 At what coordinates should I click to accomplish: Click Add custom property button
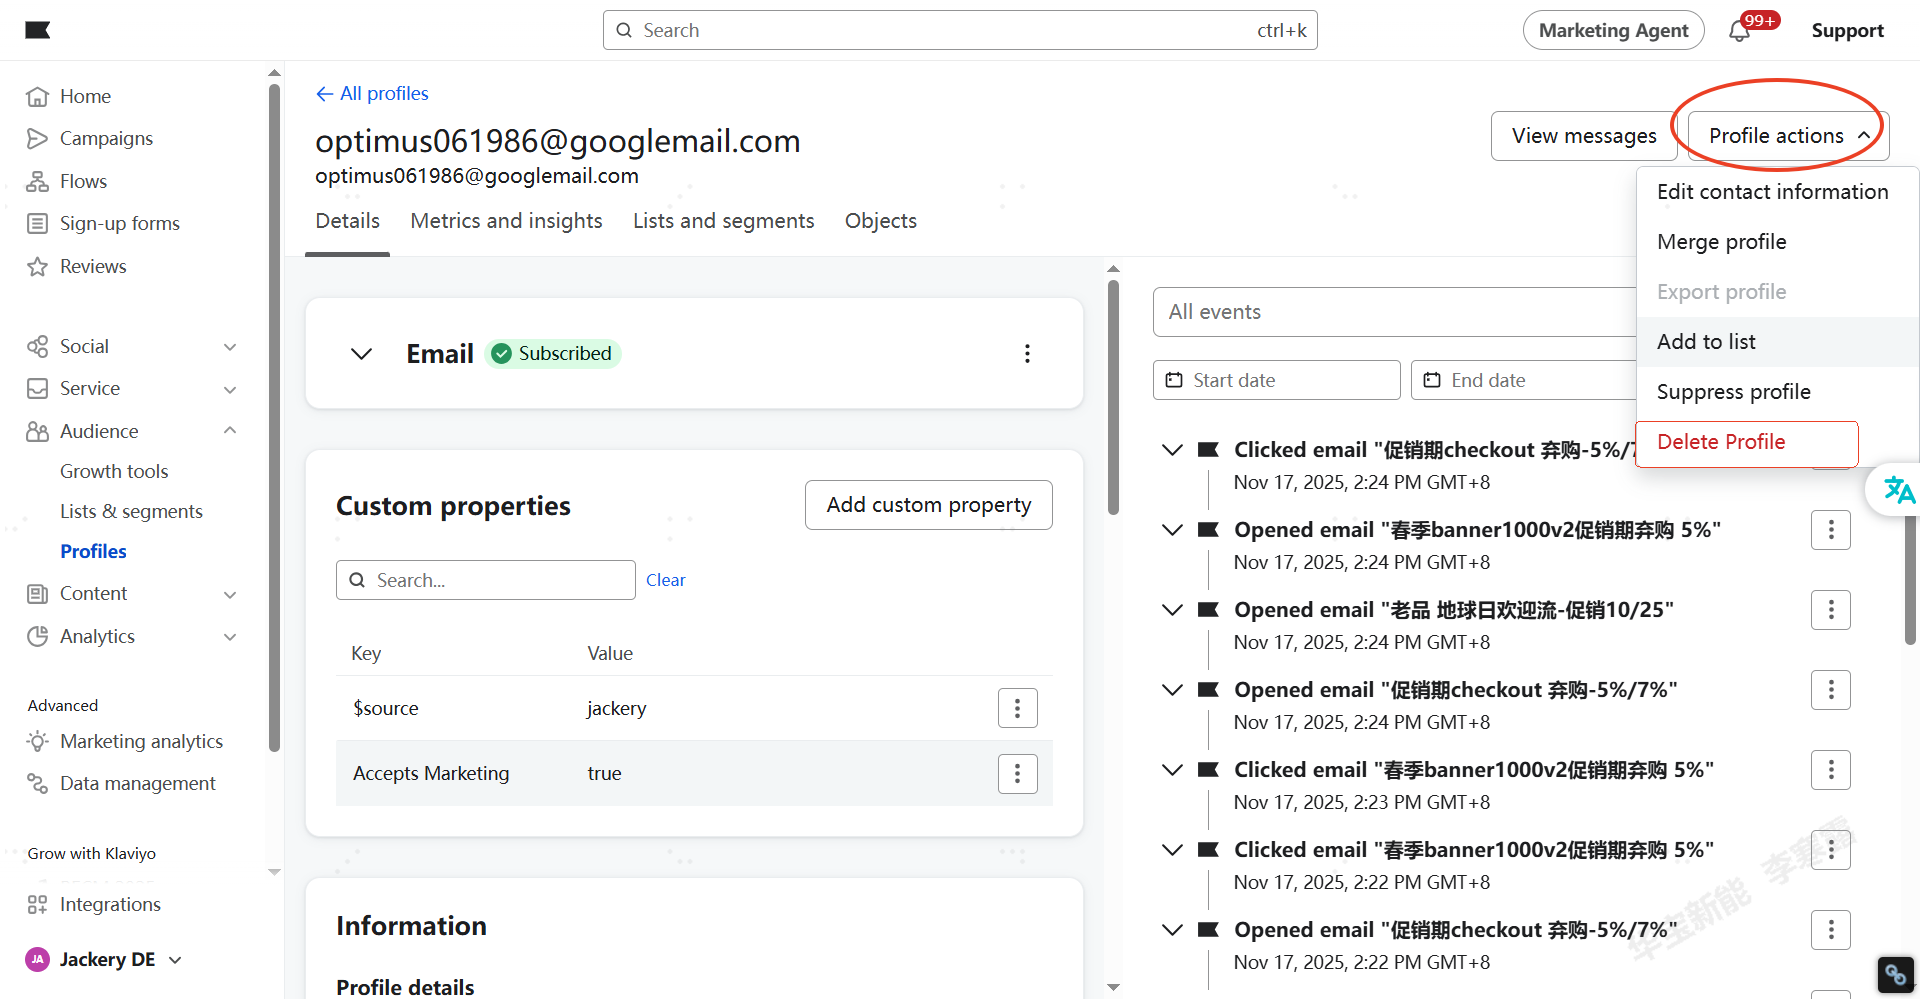pos(928,505)
